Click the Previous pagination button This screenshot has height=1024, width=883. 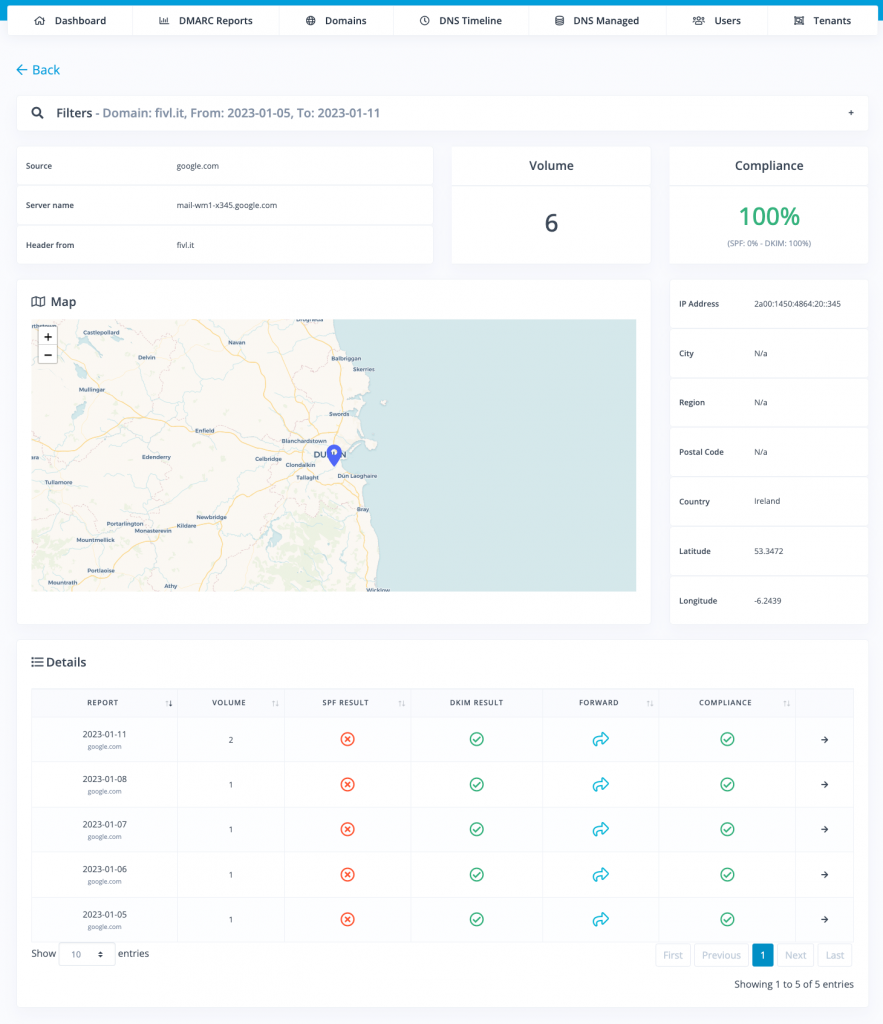pyautogui.click(x=721, y=955)
